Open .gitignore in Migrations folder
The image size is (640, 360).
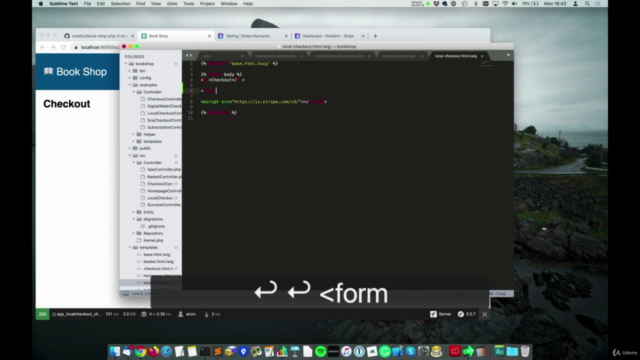point(156,226)
